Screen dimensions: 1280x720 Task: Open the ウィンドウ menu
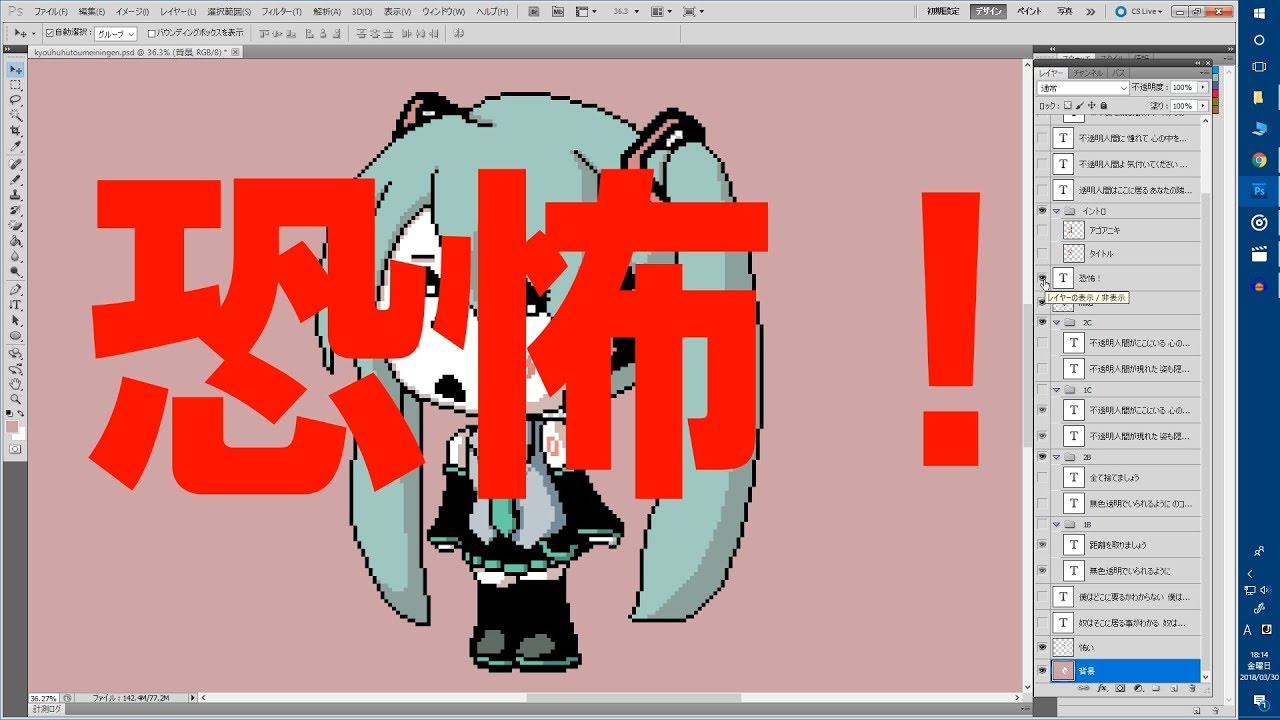click(443, 11)
